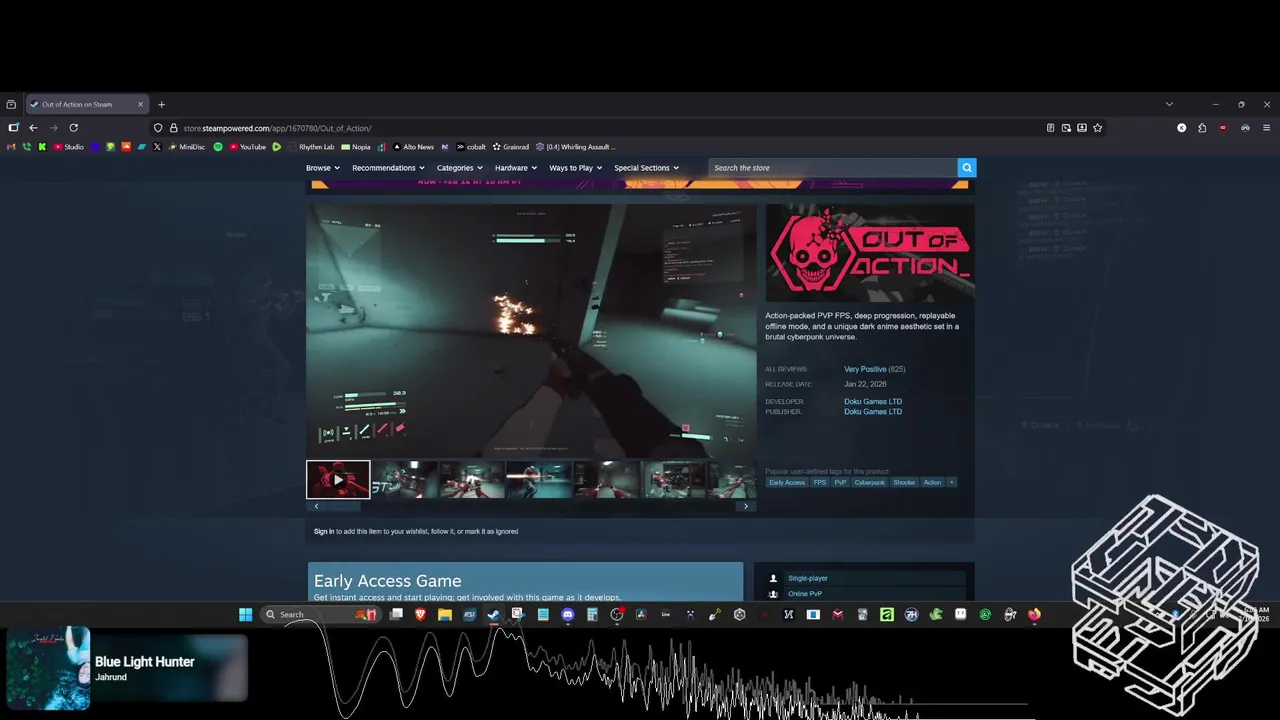Open the YouTube bookmark
This screenshot has width=1280, height=720.
click(x=247, y=147)
